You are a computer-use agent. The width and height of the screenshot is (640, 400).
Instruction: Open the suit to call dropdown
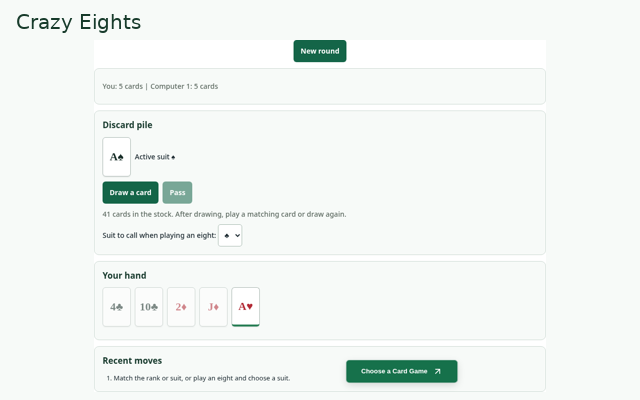(230, 235)
